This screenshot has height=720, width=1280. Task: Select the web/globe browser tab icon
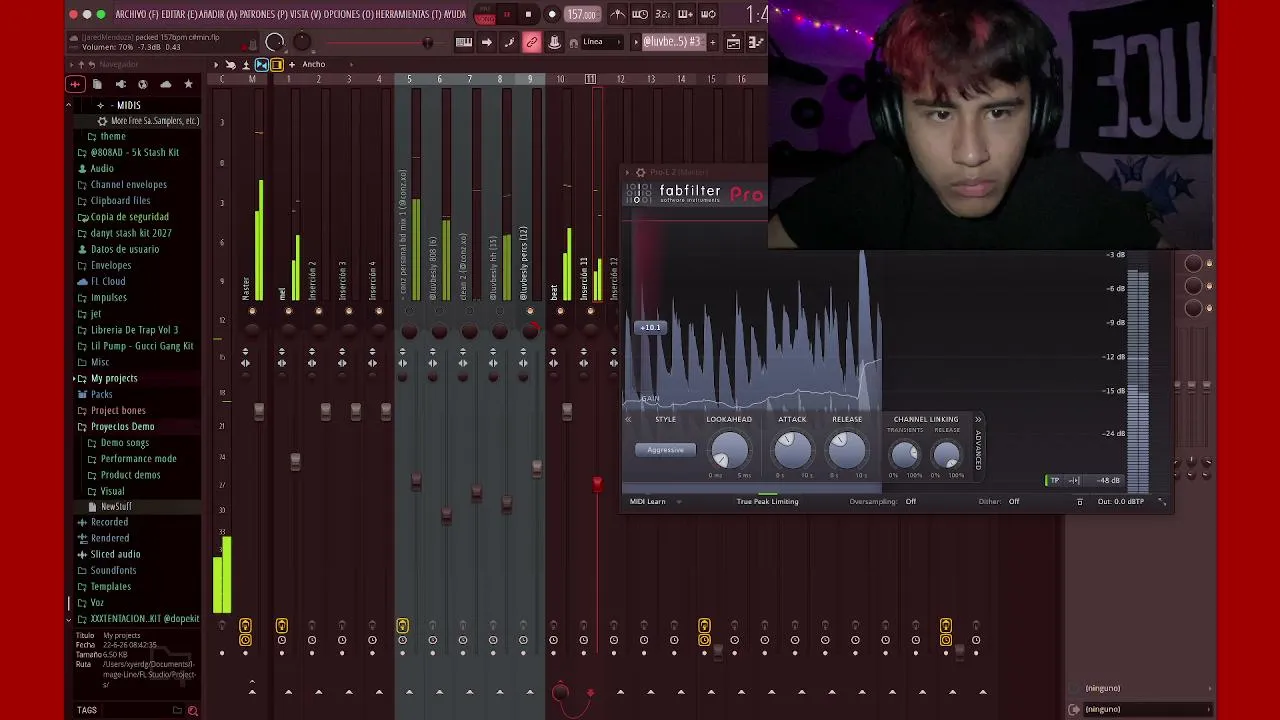coord(143,84)
